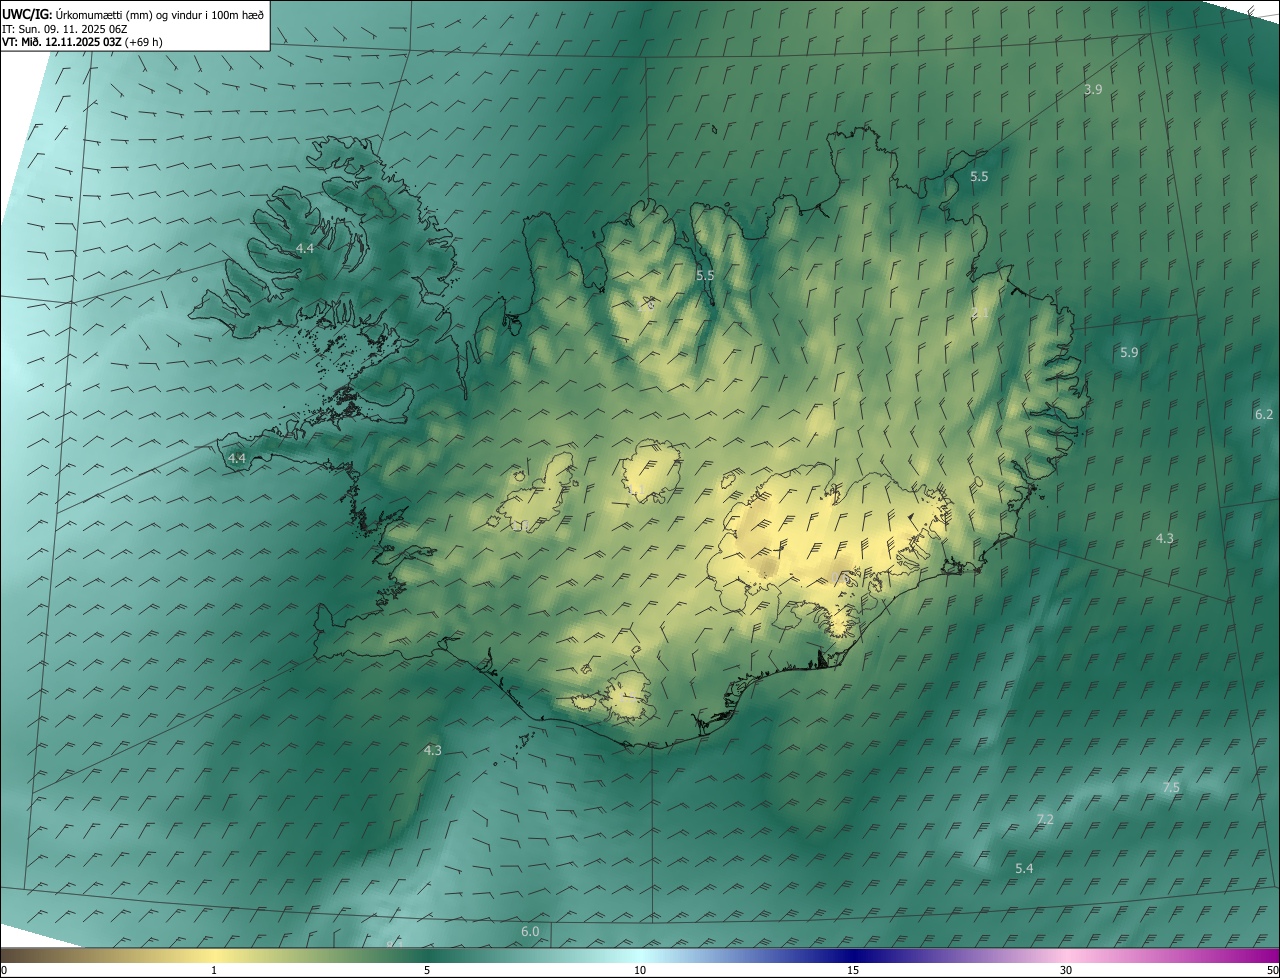Click the 4.4 value at Snæfellsnes peninsula tip

click(236, 458)
